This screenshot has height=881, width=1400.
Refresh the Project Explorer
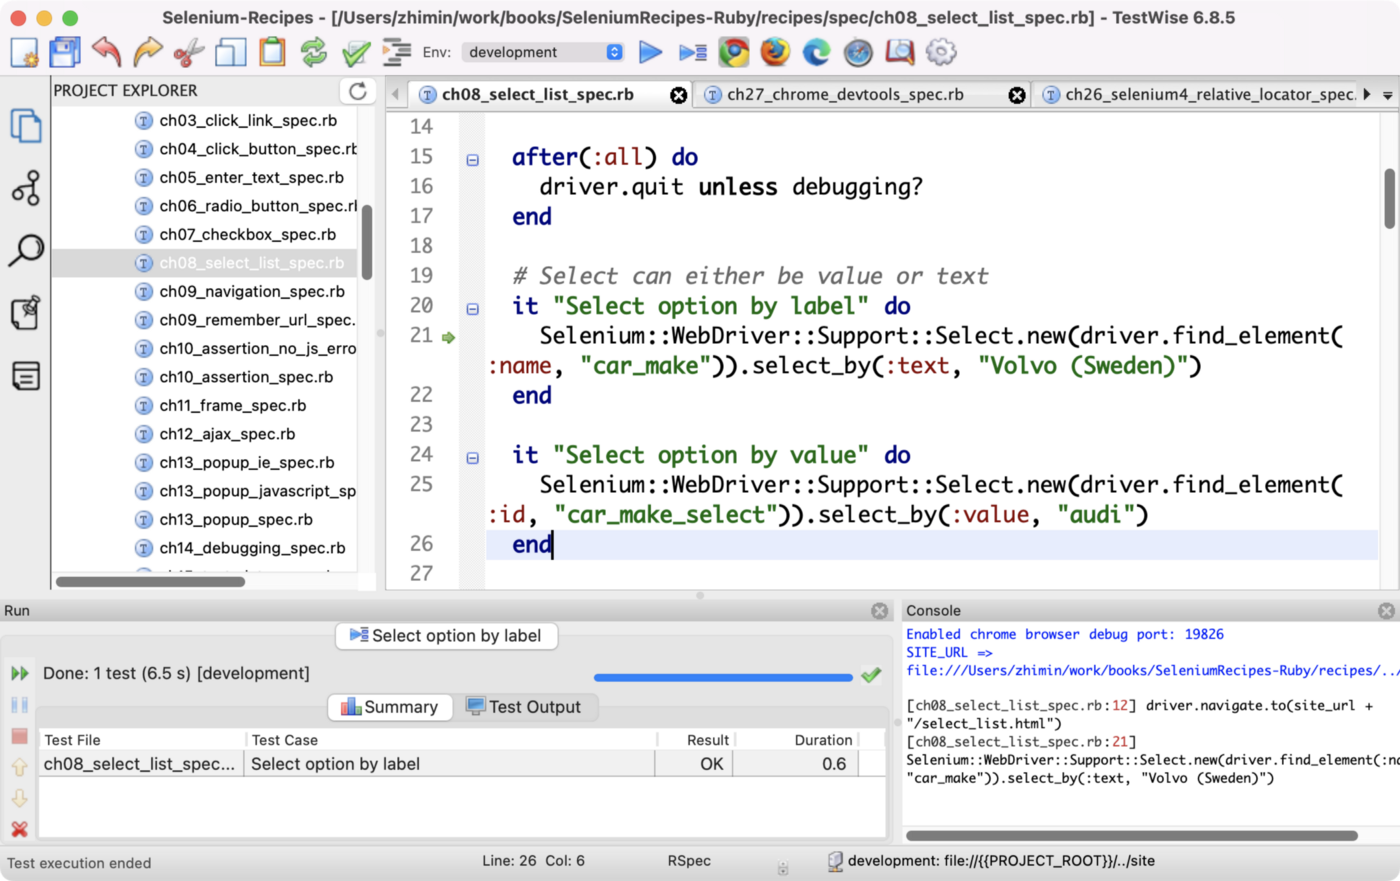click(x=357, y=91)
